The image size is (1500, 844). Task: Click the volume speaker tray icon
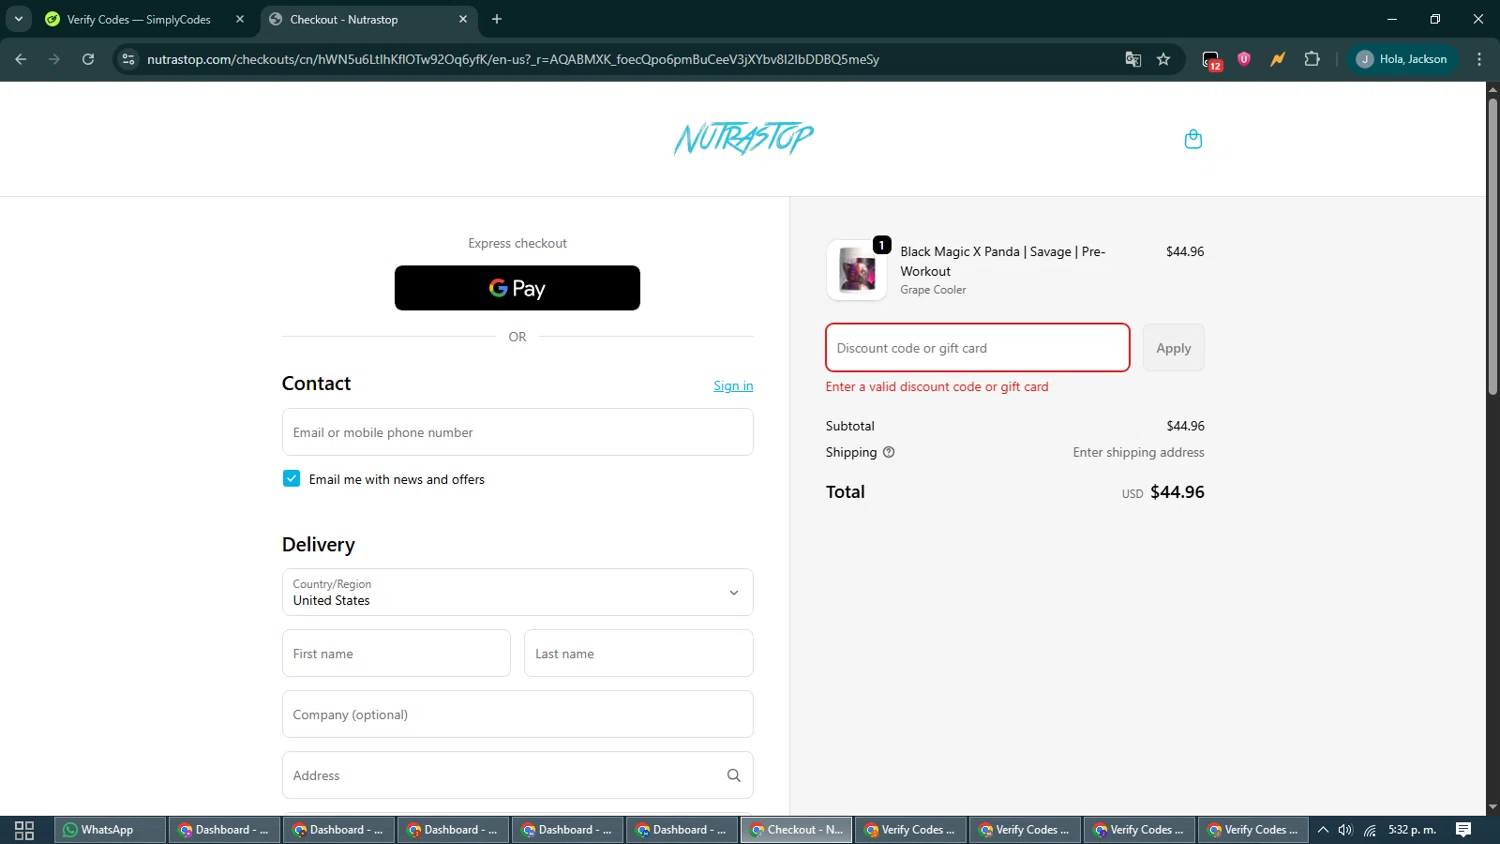(x=1346, y=830)
